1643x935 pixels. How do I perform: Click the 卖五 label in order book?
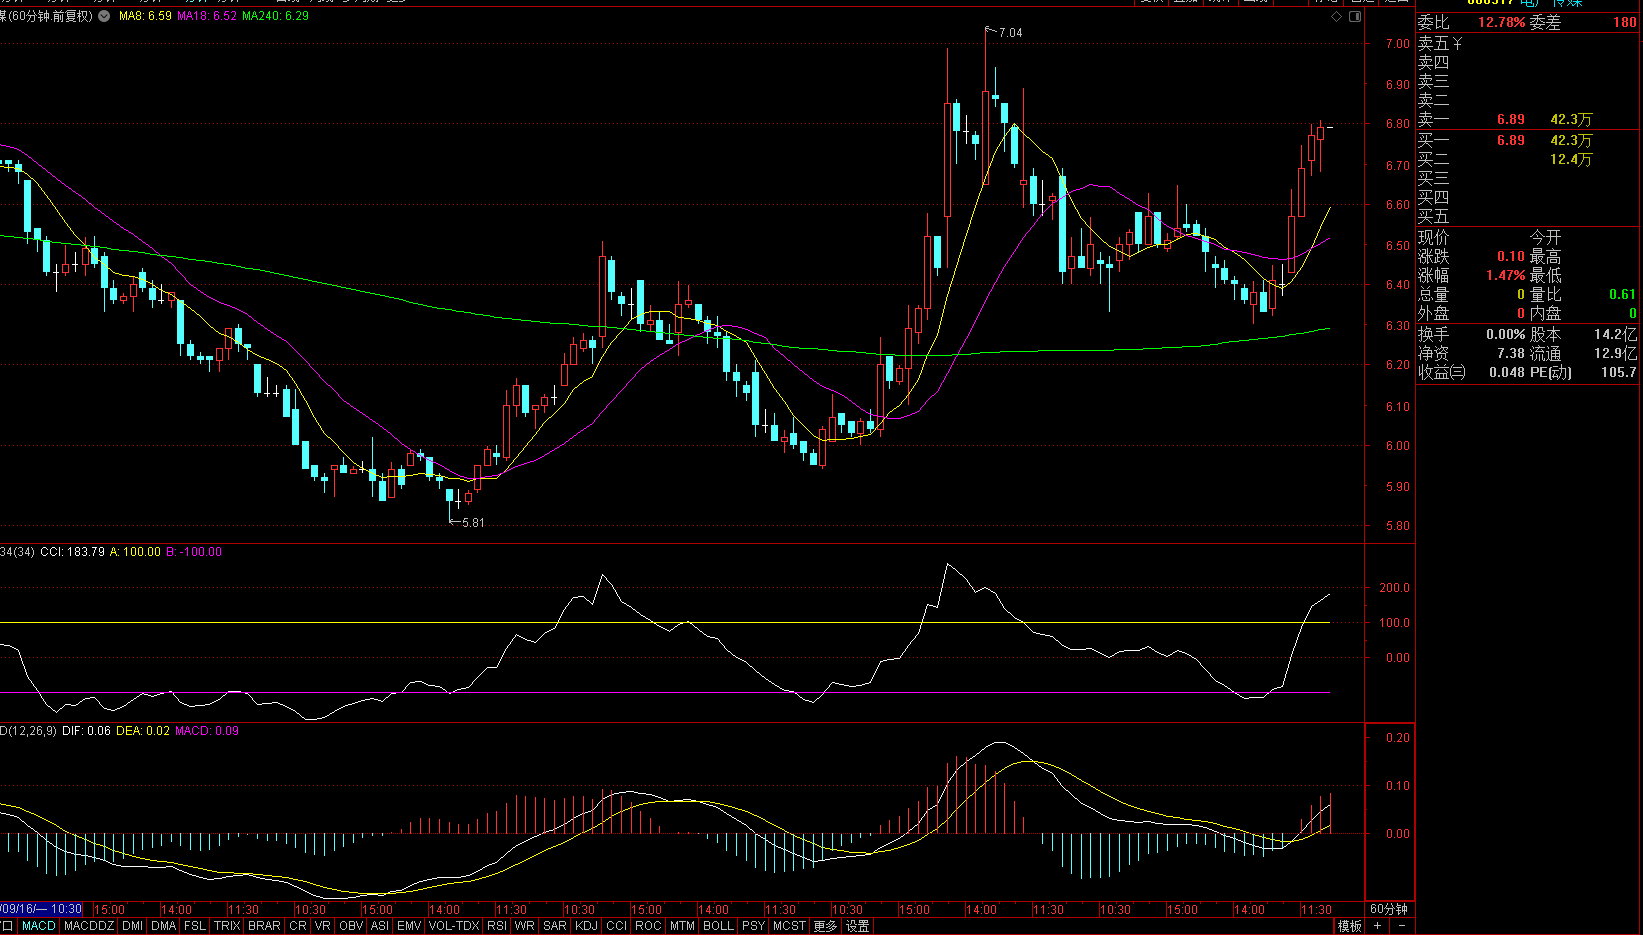point(1433,43)
